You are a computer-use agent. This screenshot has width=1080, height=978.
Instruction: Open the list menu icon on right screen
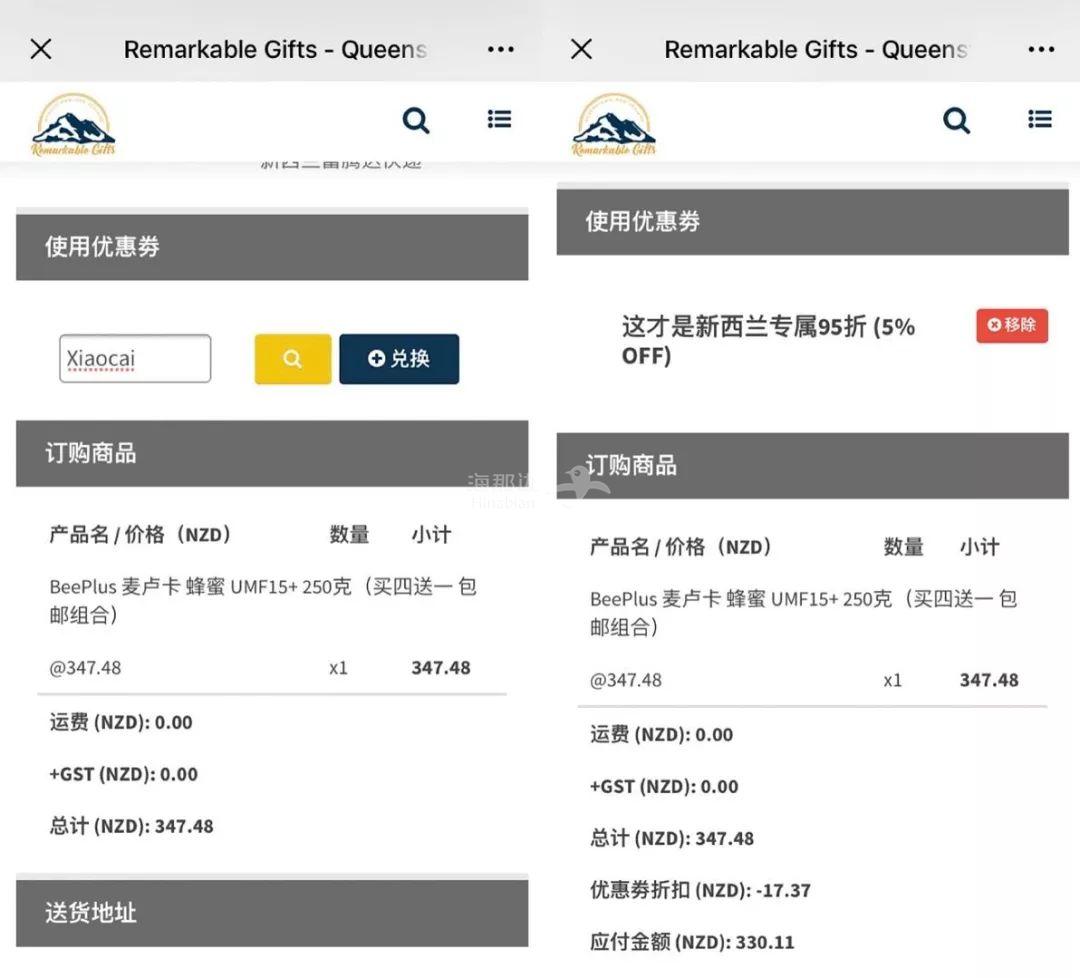[x=1040, y=119]
